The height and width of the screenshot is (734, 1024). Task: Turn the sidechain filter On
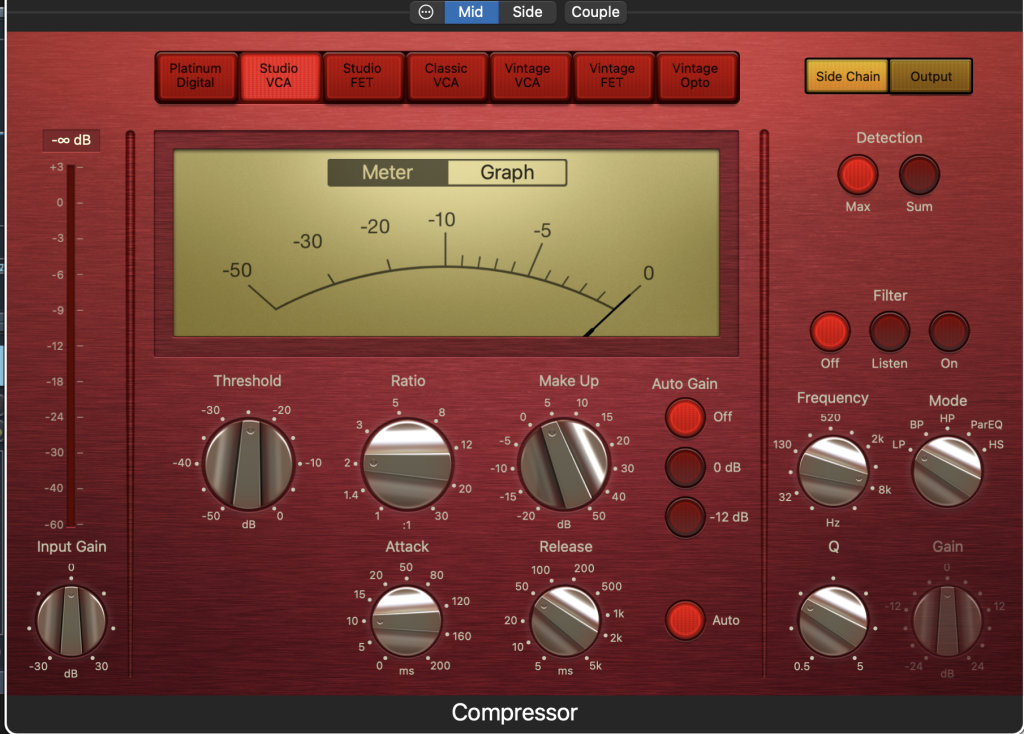pyautogui.click(x=949, y=332)
